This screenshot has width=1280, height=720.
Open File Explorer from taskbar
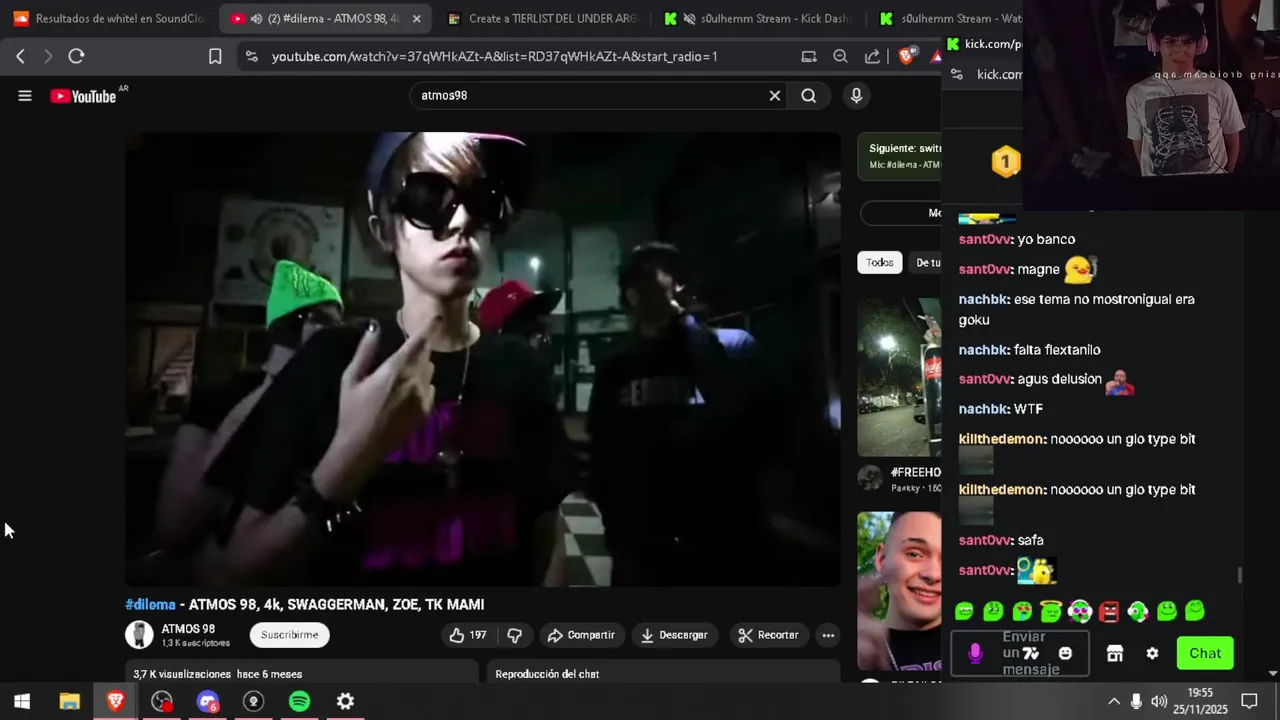point(69,702)
